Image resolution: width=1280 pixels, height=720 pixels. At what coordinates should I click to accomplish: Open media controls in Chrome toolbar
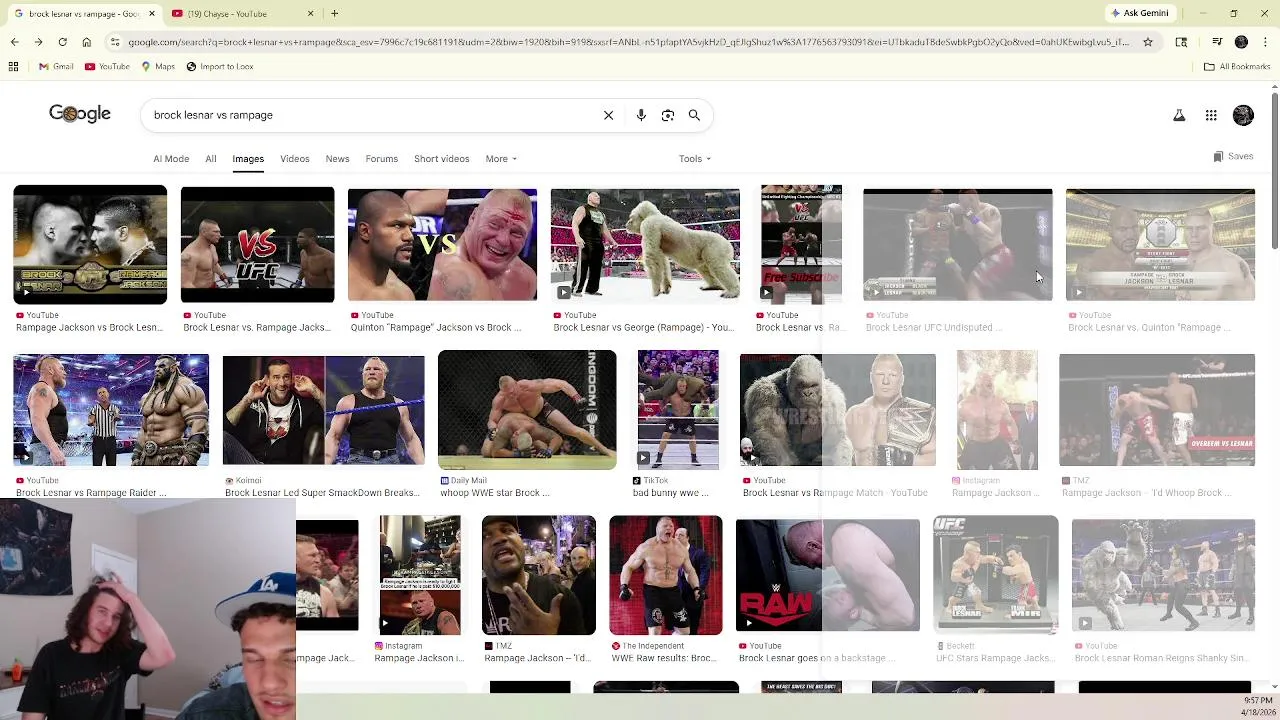click(x=1217, y=42)
